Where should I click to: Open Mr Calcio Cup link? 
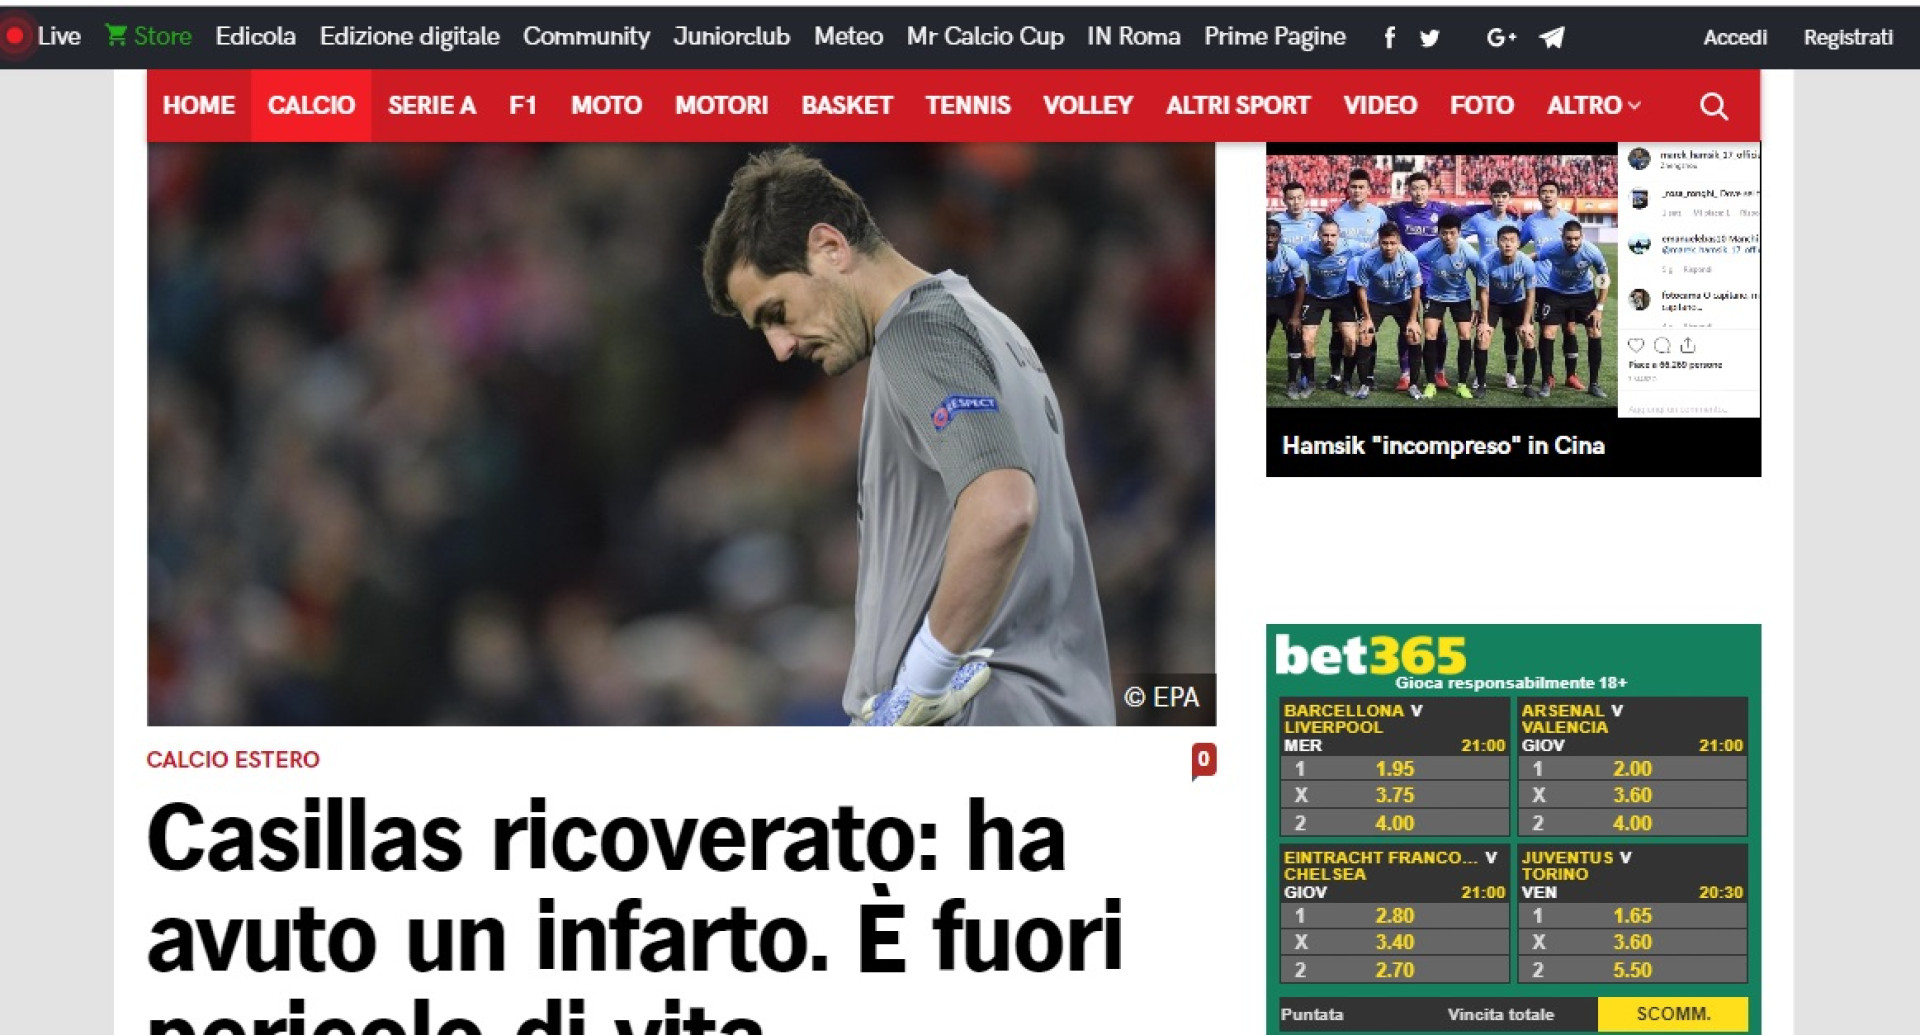click(985, 36)
